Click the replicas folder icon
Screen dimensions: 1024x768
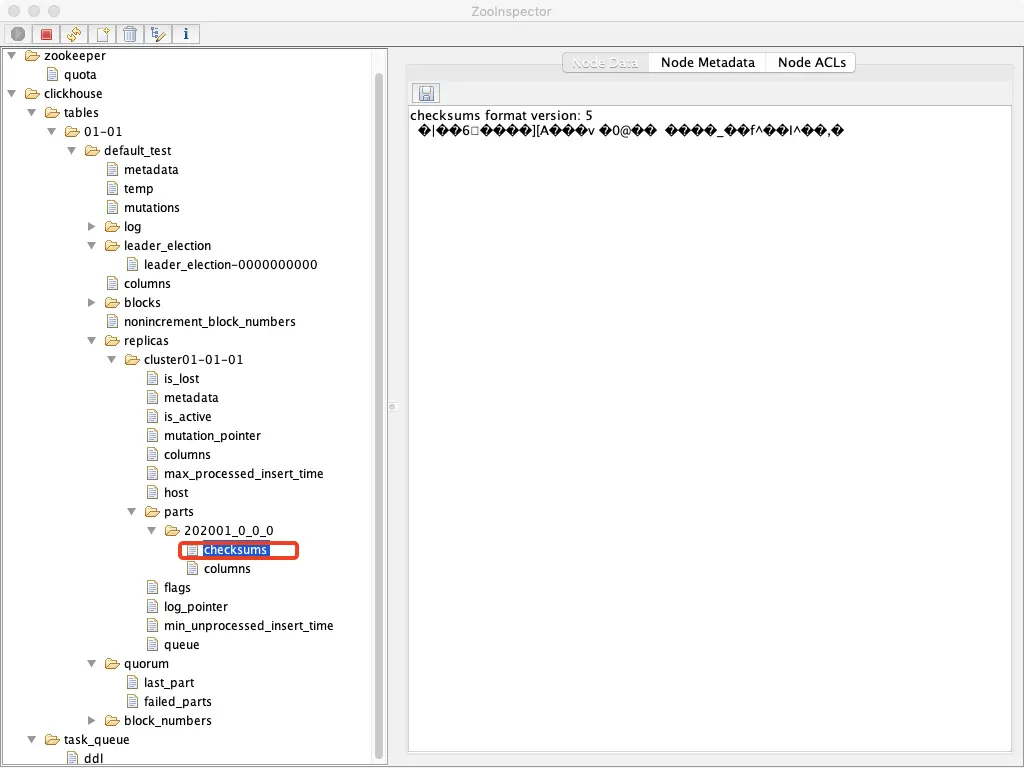tap(112, 340)
